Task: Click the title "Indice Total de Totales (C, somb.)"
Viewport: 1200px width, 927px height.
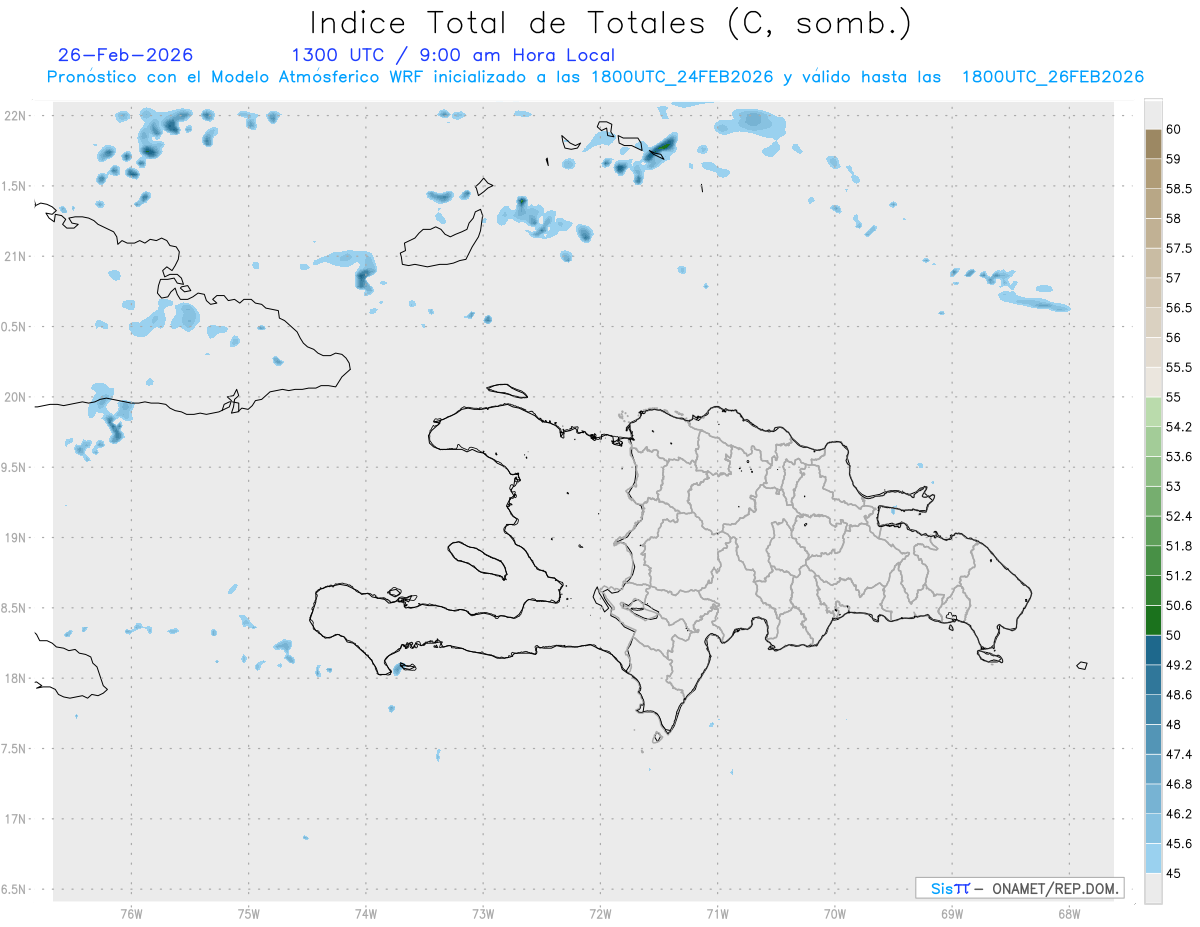Action: pos(610,22)
